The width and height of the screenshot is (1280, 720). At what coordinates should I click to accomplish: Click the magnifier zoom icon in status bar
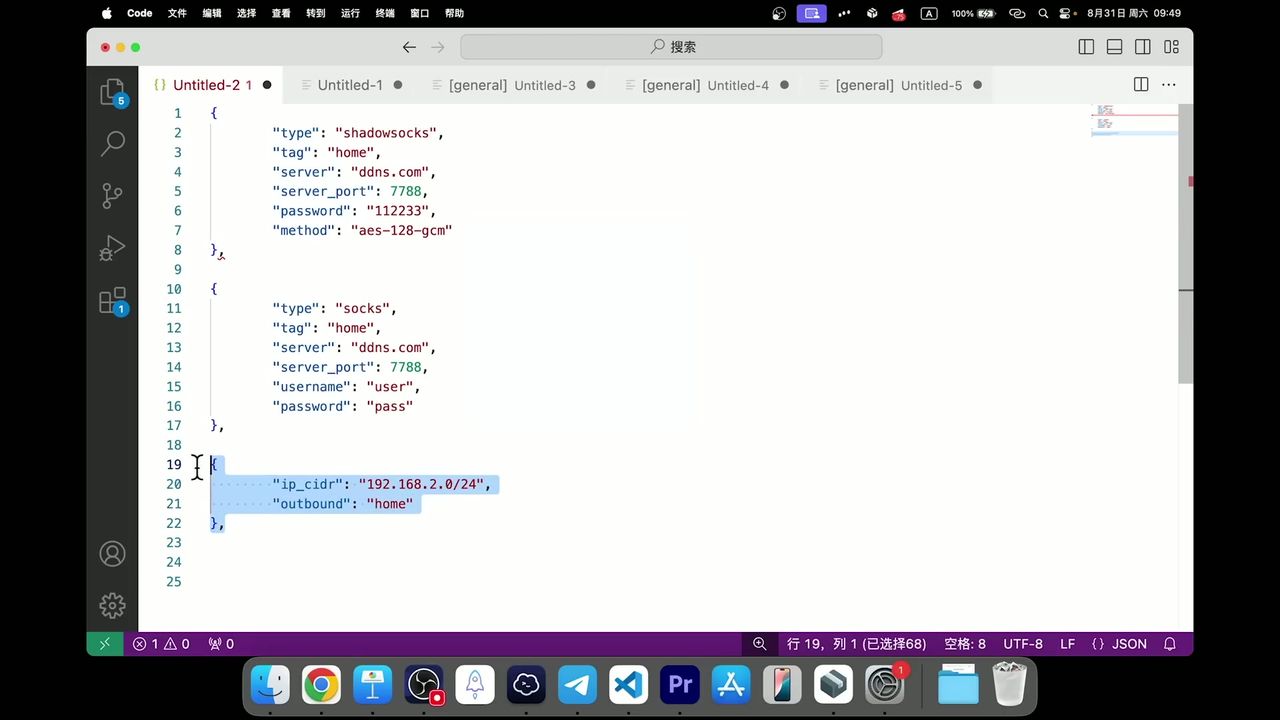pos(760,644)
